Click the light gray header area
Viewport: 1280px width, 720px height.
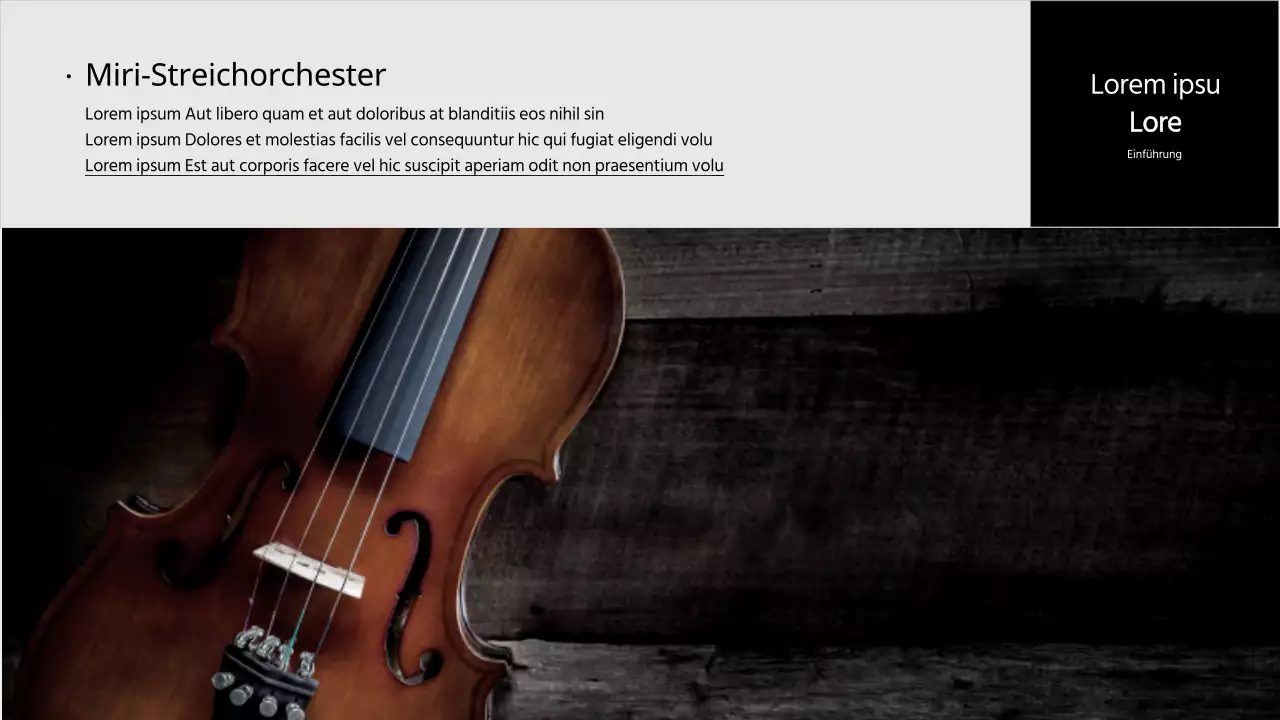515,200
